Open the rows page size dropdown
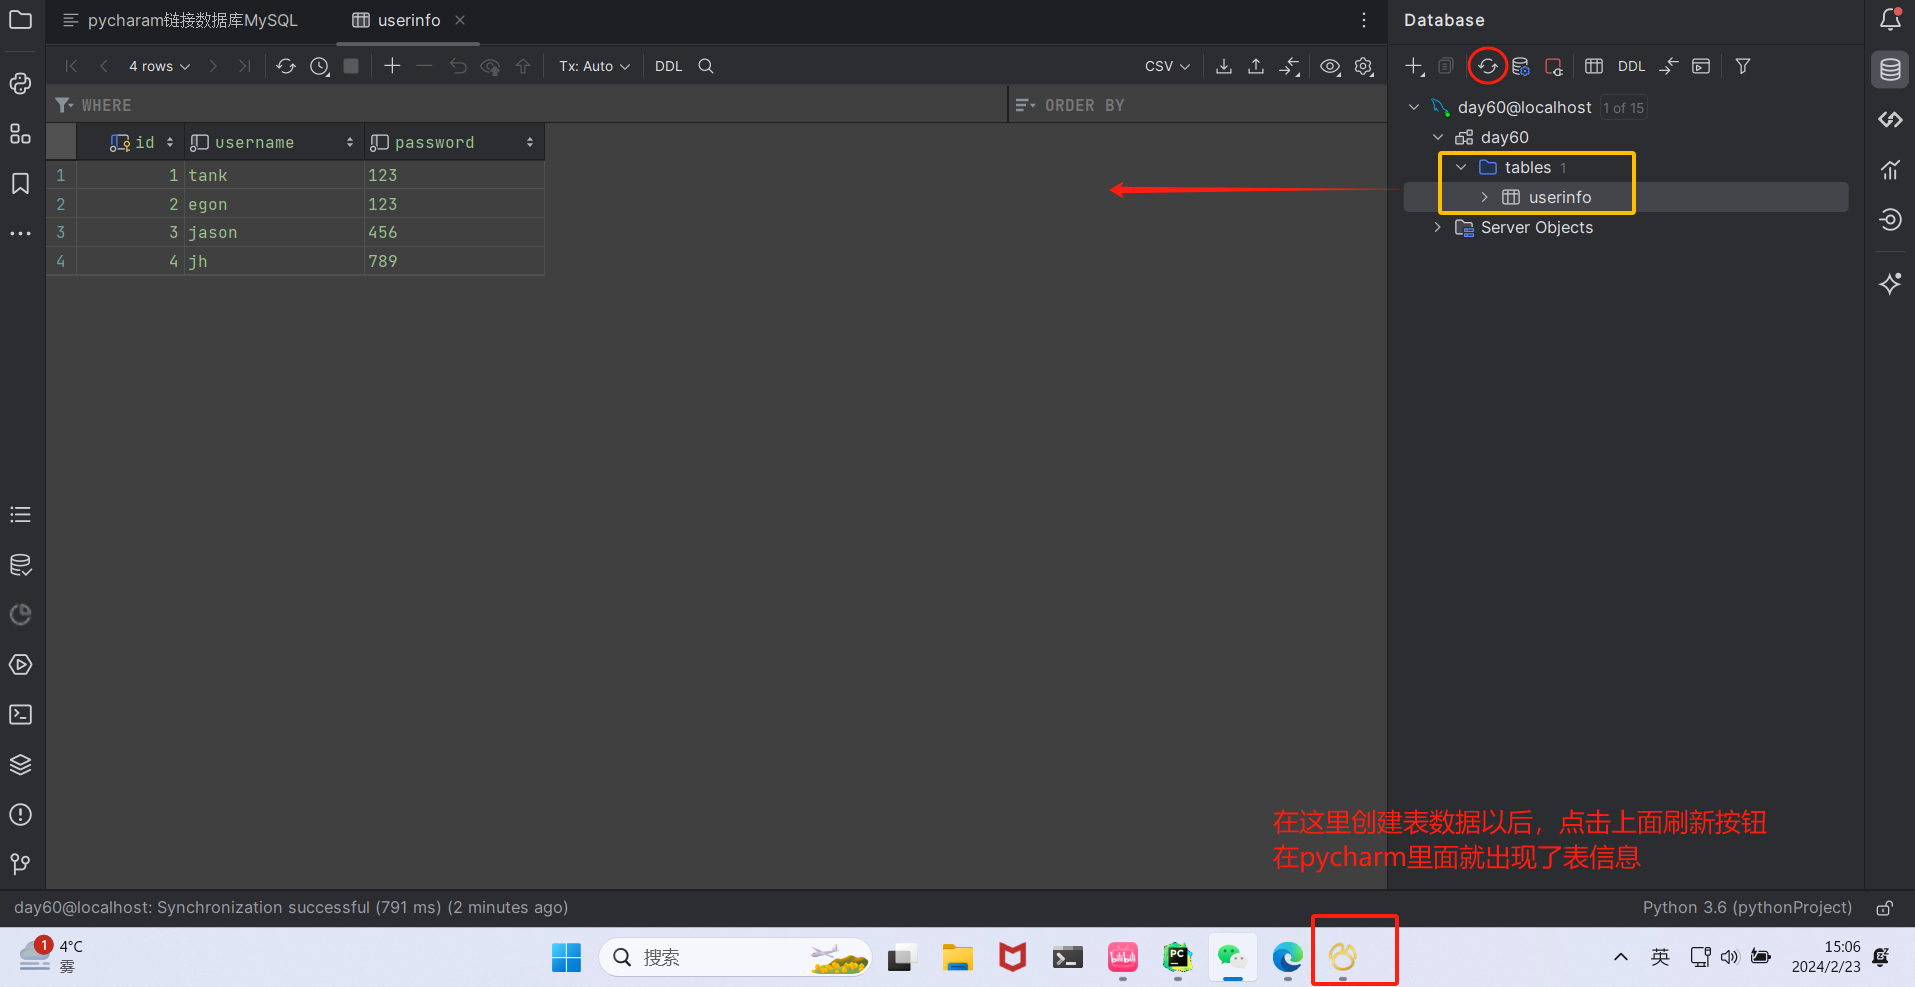The height and width of the screenshot is (987, 1915). (159, 66)
